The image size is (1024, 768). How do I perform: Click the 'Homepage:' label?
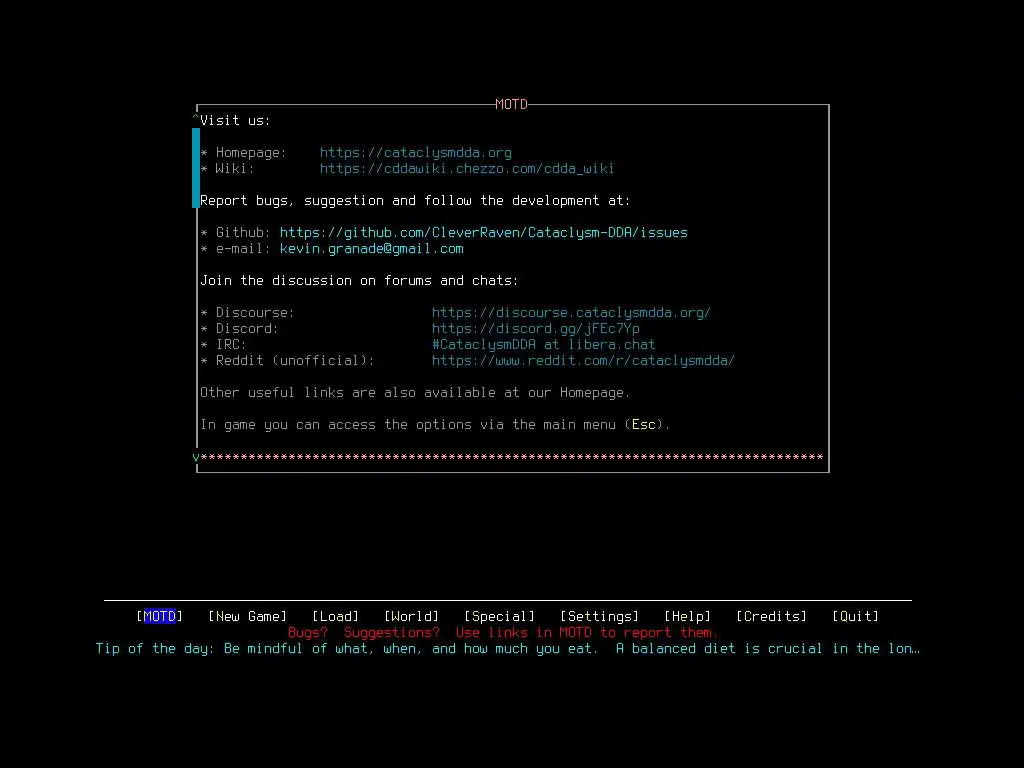click(251, 153)
